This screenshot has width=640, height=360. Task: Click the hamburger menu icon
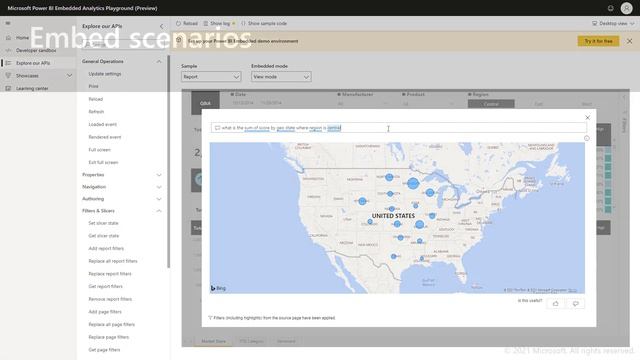[8, 23]
